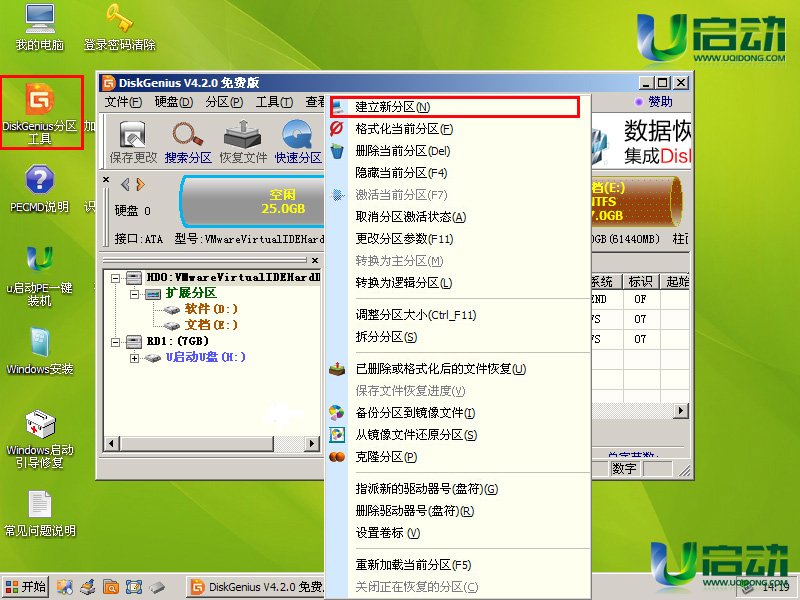Choose 调整分区大小(Ctrl_F11) menu item

click(x=458, y=315)
